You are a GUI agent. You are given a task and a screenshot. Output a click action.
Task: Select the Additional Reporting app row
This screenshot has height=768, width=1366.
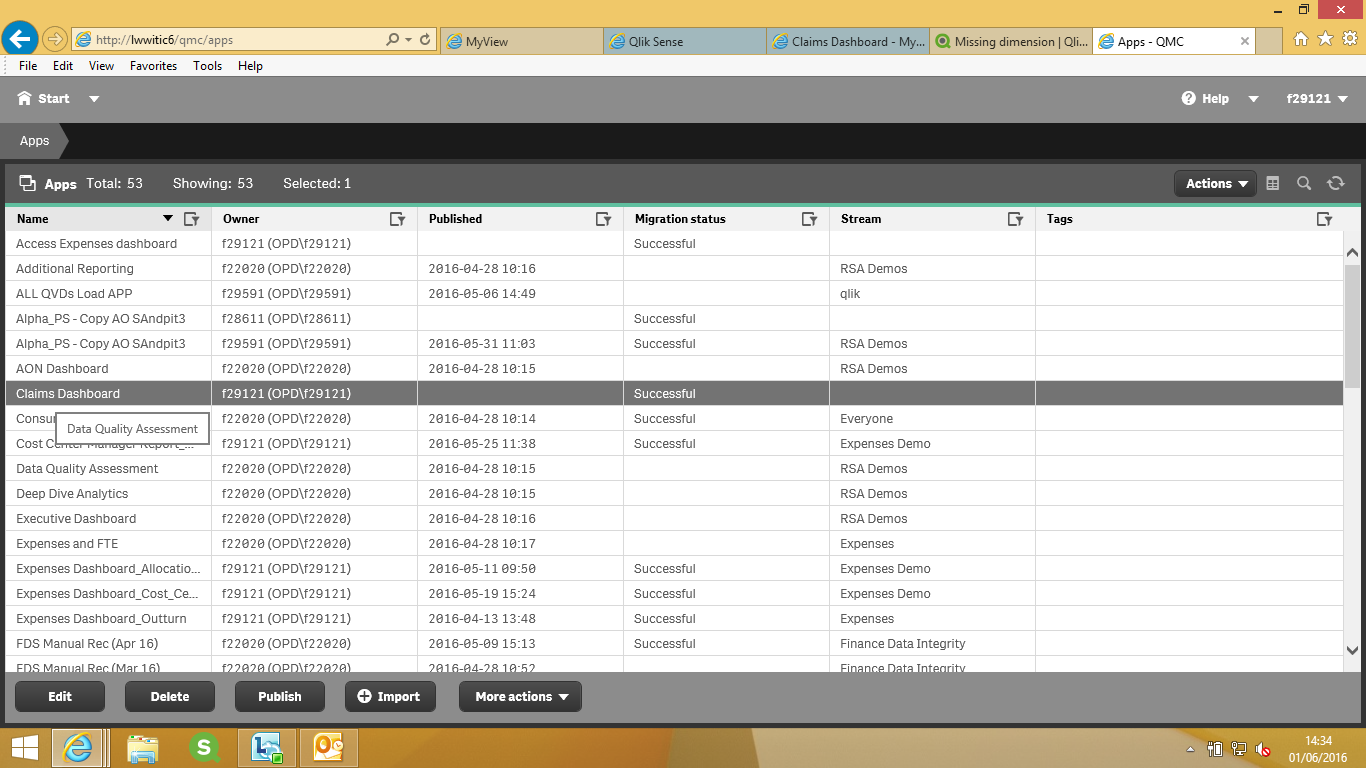(x=675, y=269)
